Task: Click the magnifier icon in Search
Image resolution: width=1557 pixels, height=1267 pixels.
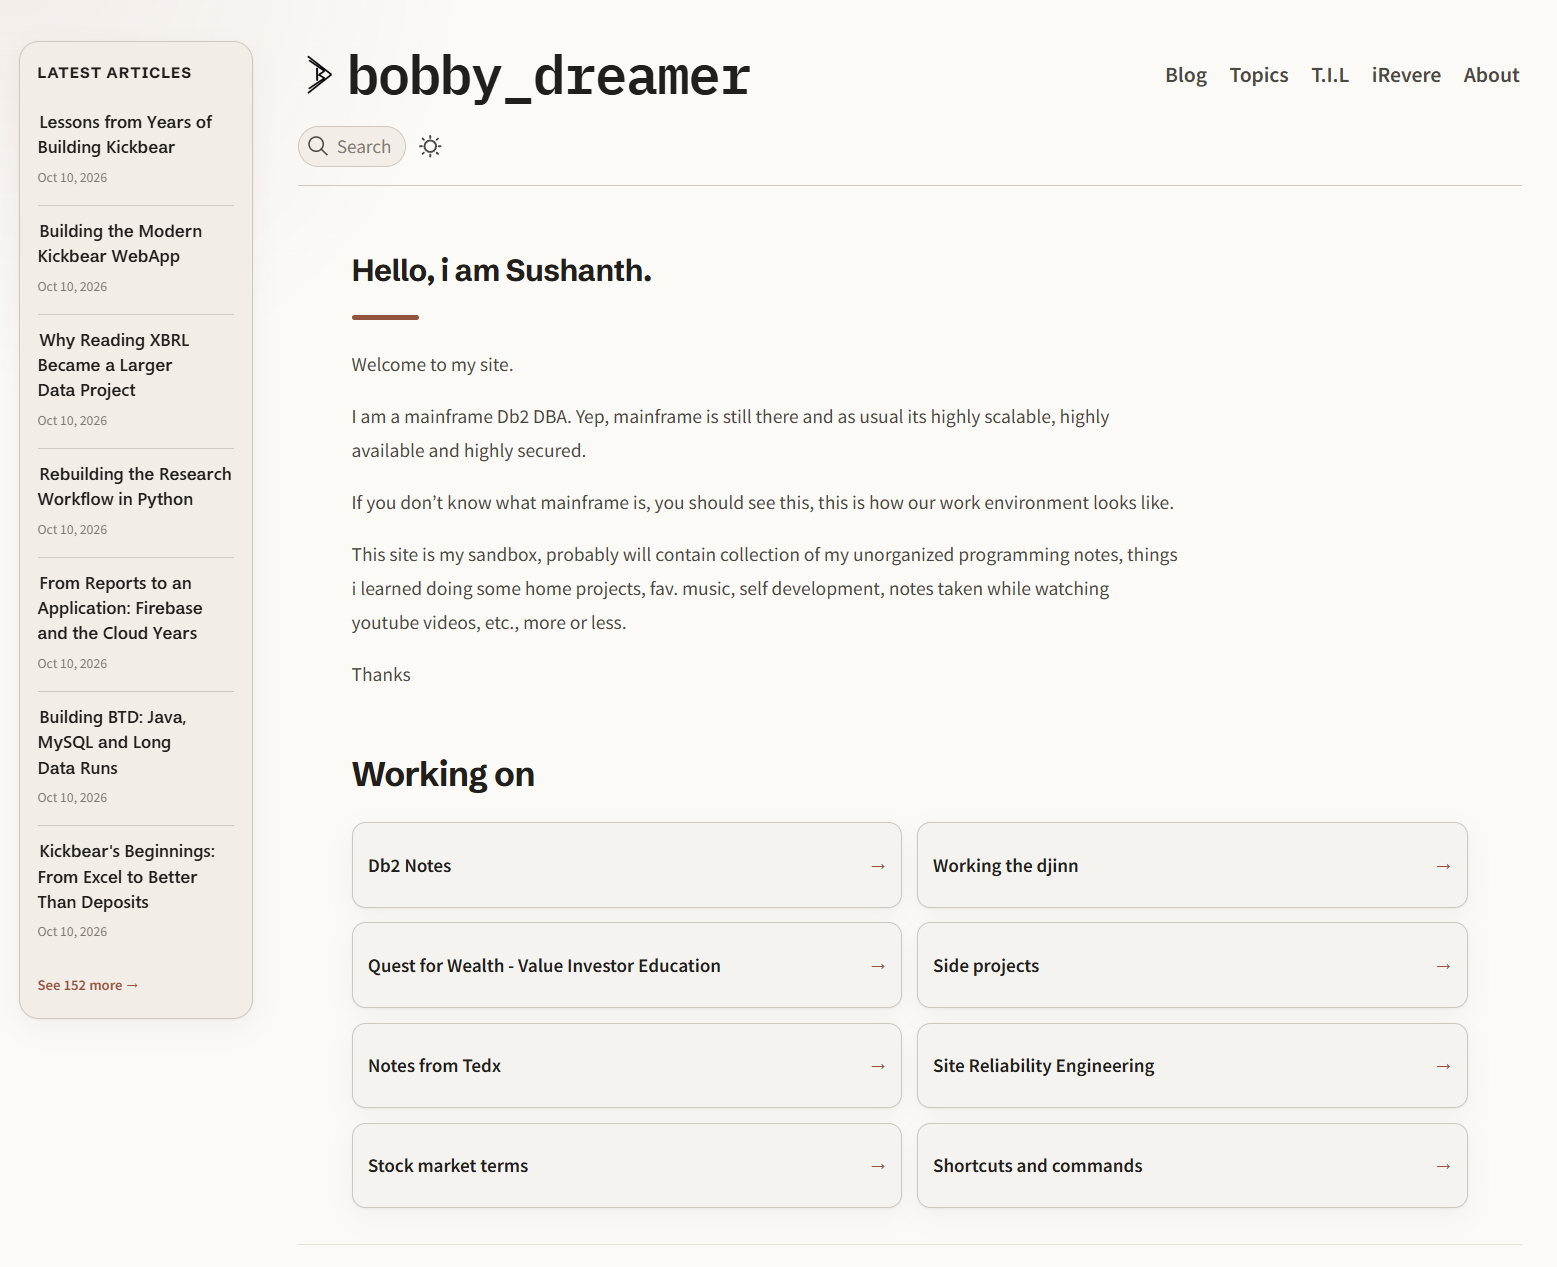Action: 318,146
